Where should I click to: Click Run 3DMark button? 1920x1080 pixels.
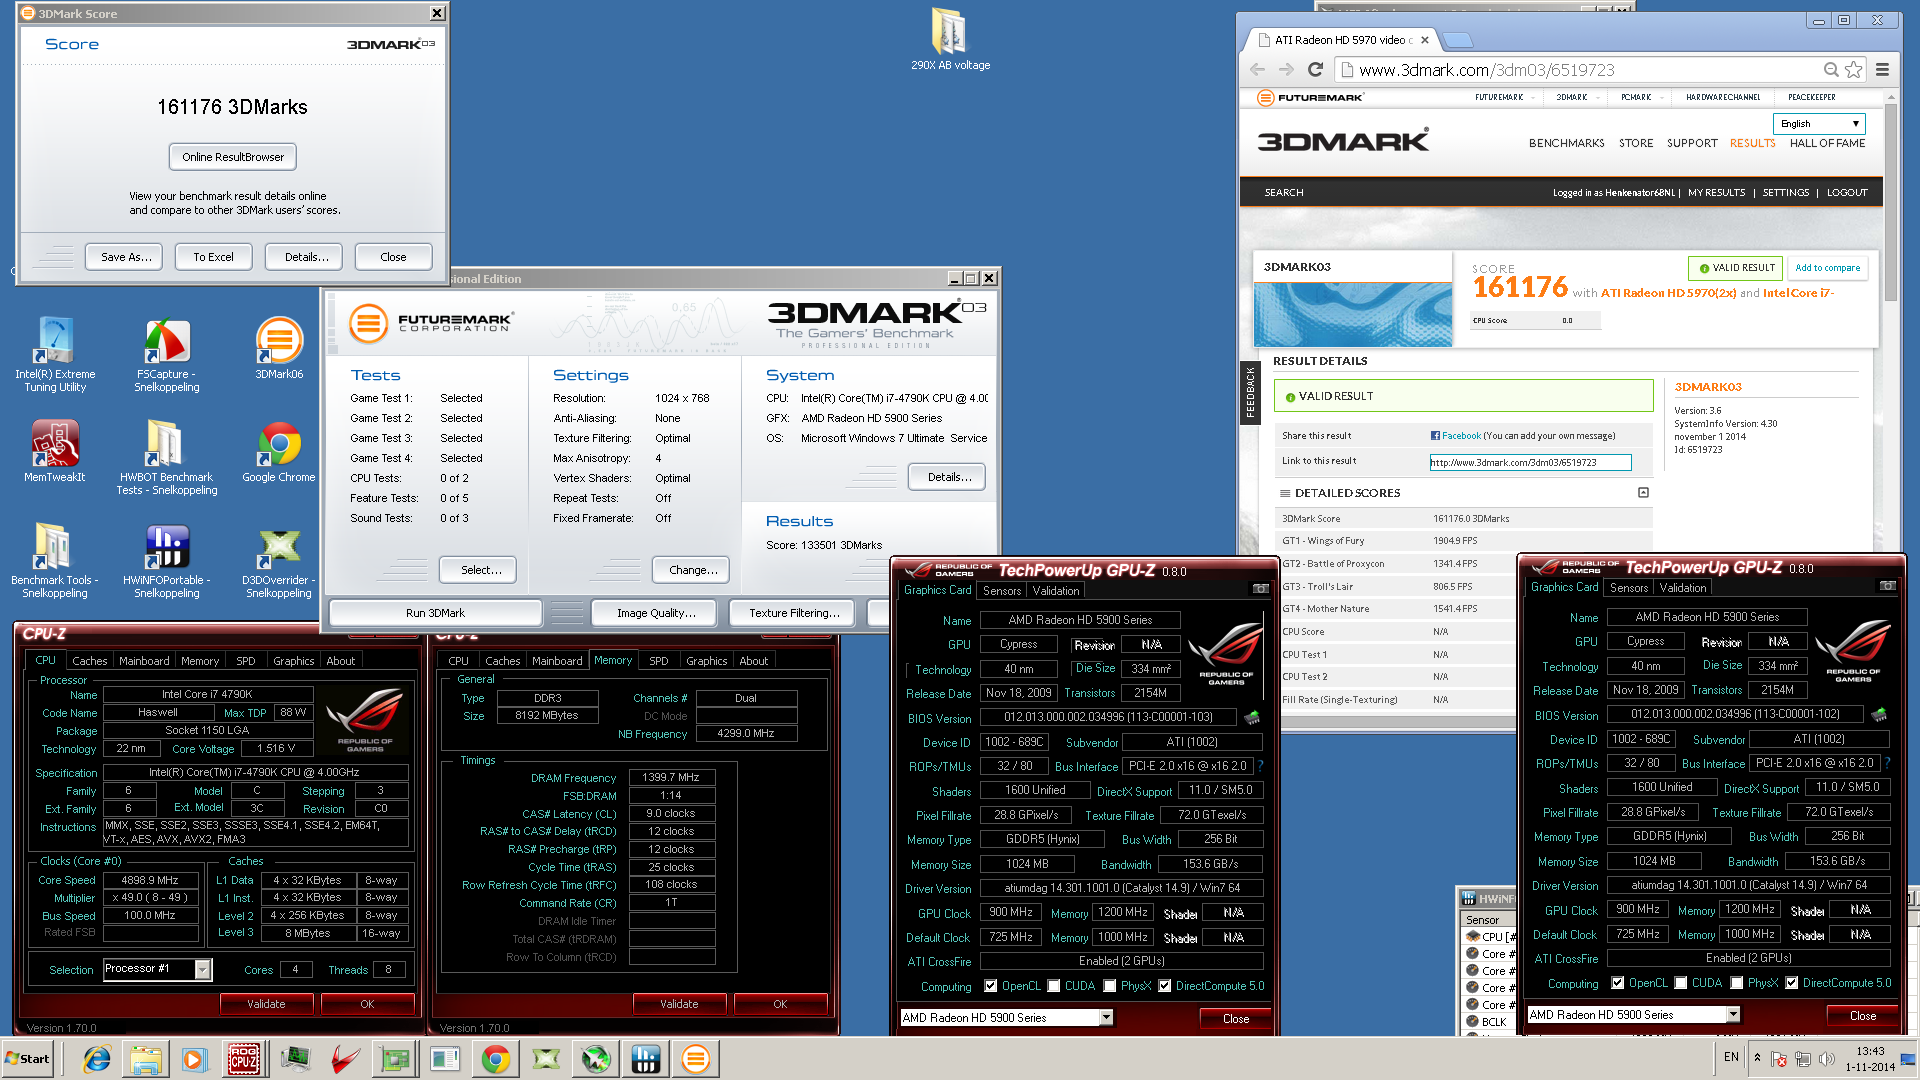tap(435, 613)
